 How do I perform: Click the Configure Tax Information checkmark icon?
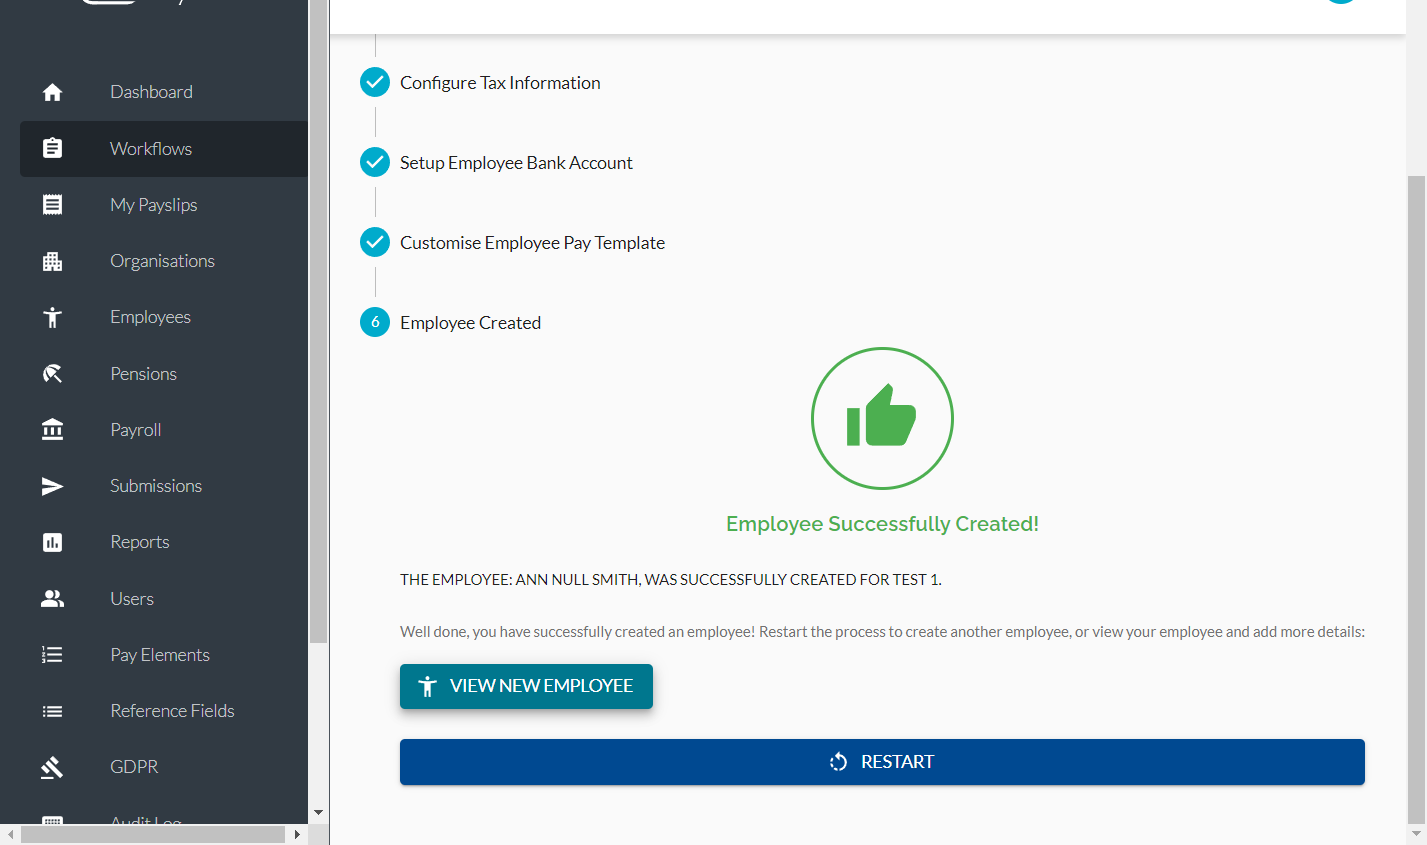click(375, 82)
